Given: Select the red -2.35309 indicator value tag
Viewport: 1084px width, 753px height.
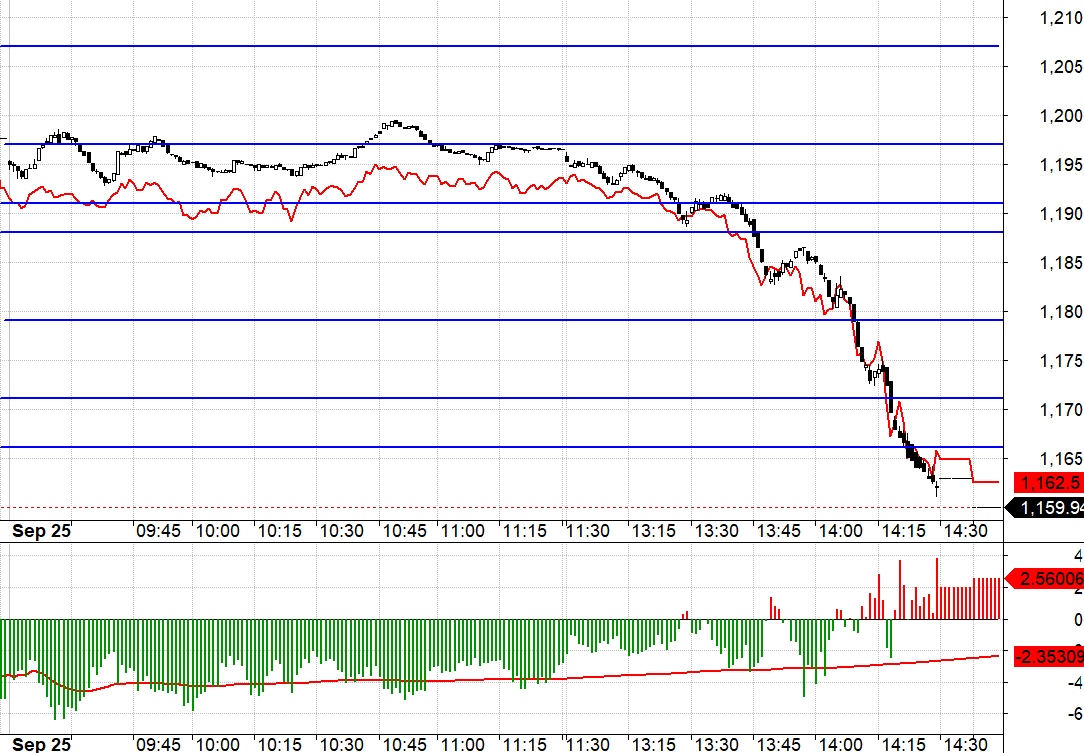Looking at the screenshot, I should coord(1047,656).
